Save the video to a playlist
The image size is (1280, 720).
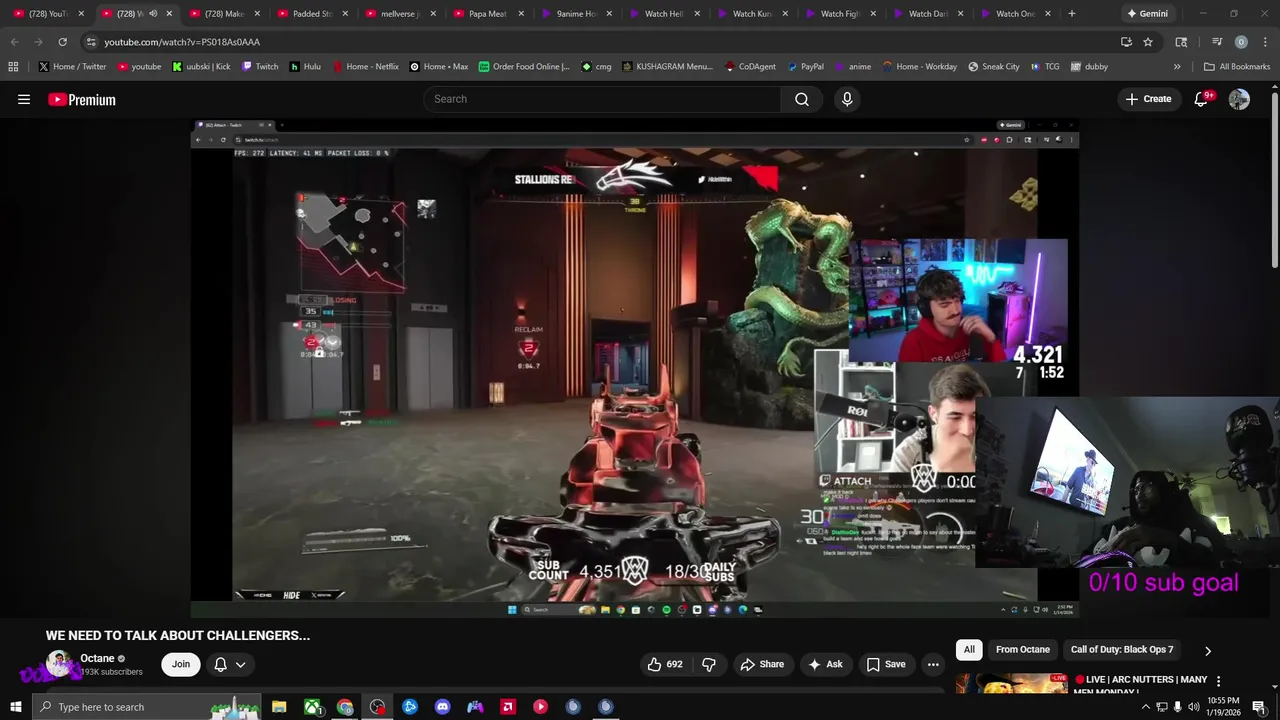click(886, 664)
